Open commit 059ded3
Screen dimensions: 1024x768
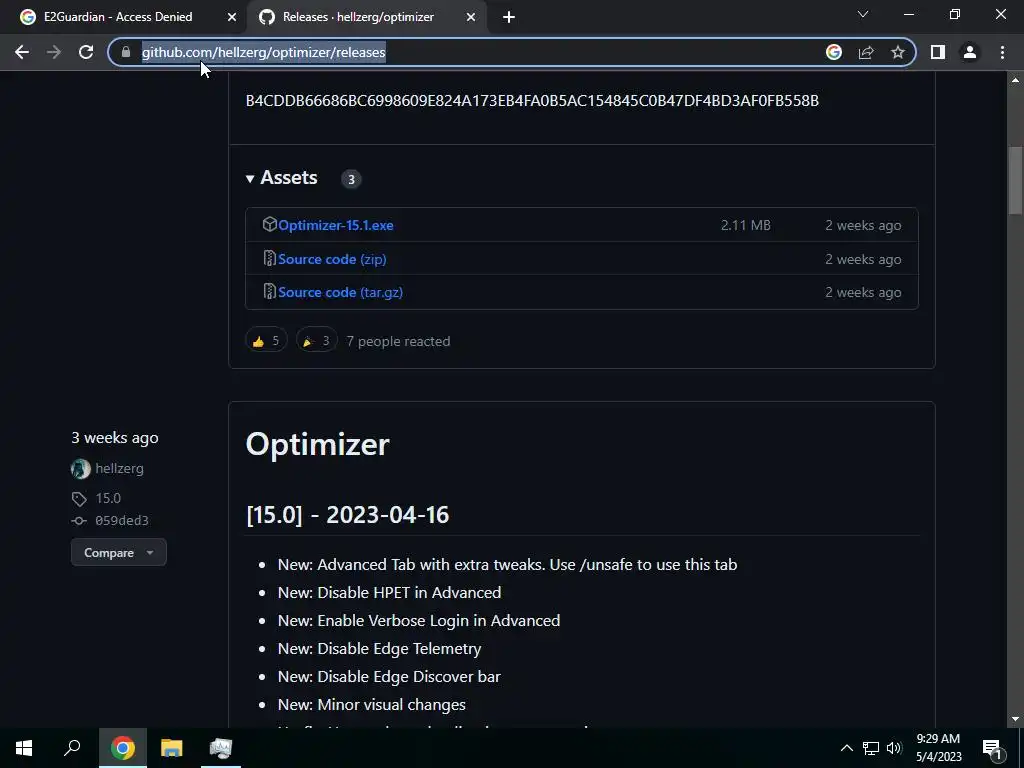121,520
